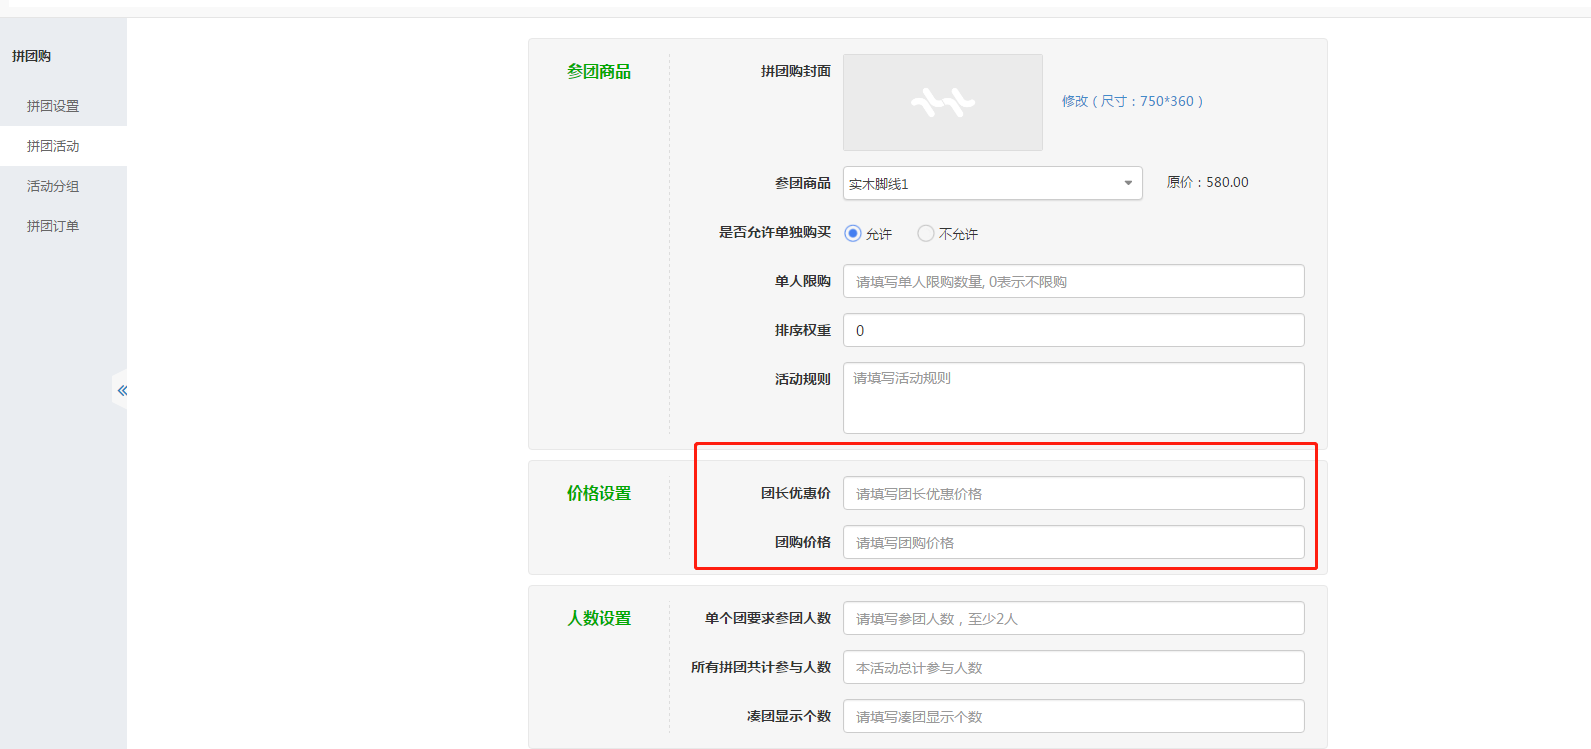Click the 团购价格 input field
This screenshot has height=749, width=1591.
point(1073,542)
